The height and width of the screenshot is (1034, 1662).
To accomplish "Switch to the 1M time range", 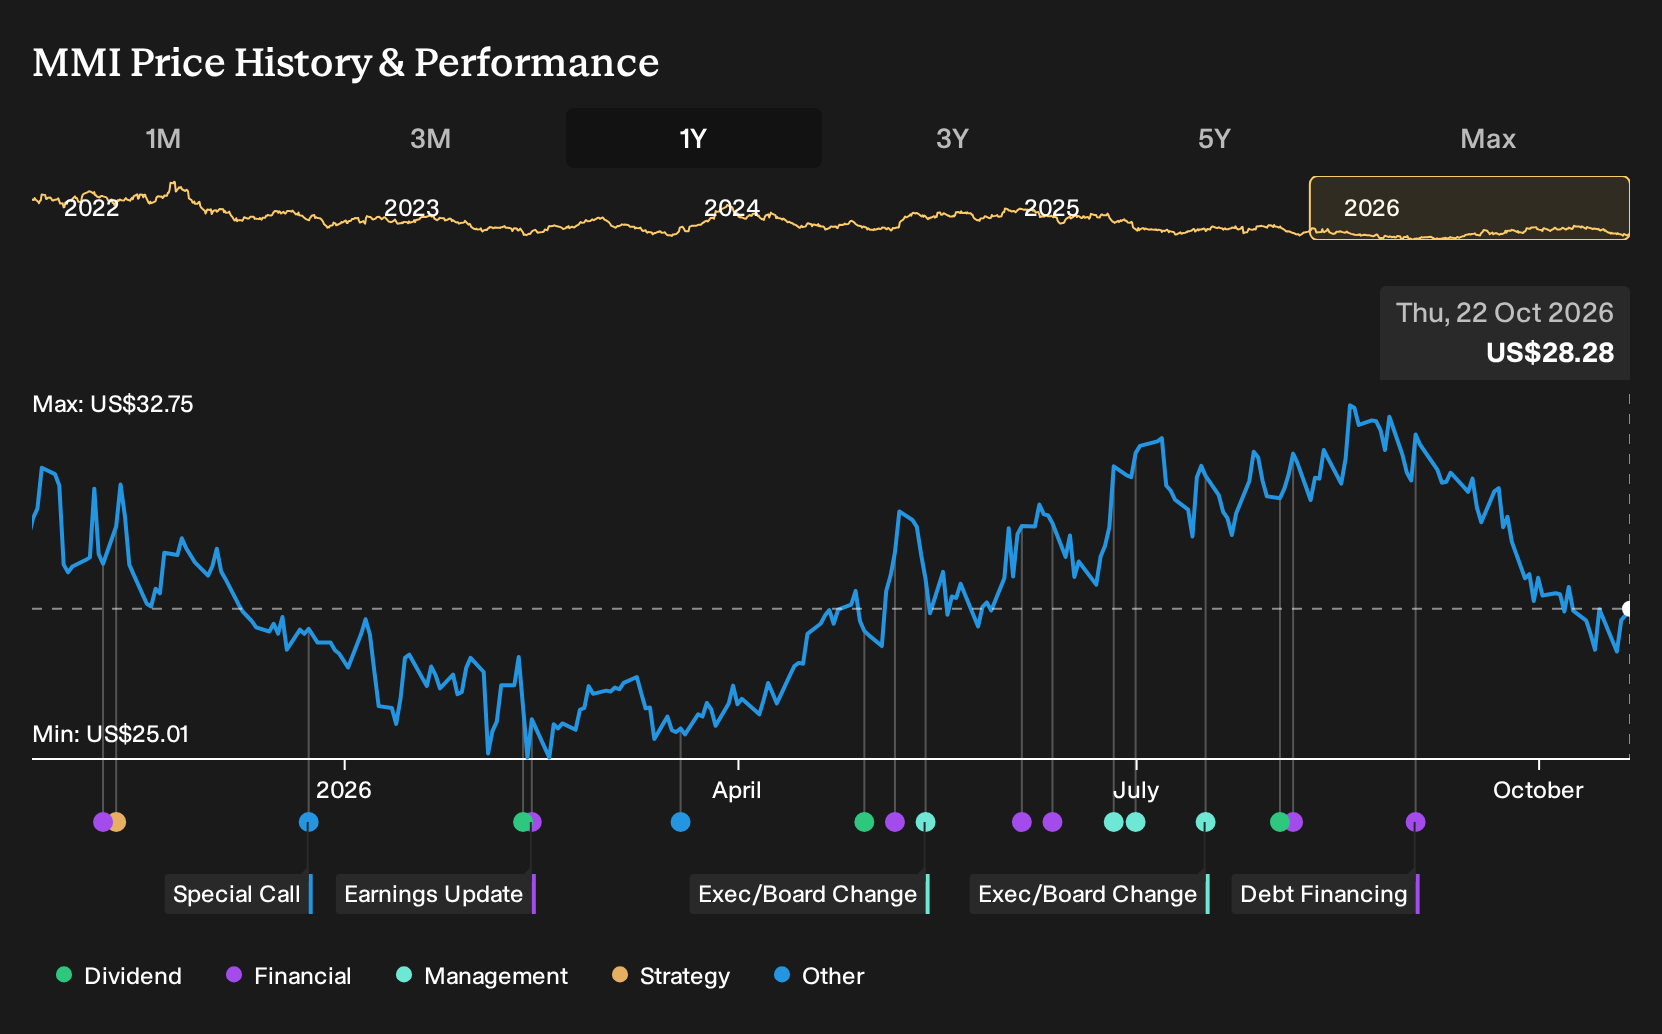I will coord(163,138).
